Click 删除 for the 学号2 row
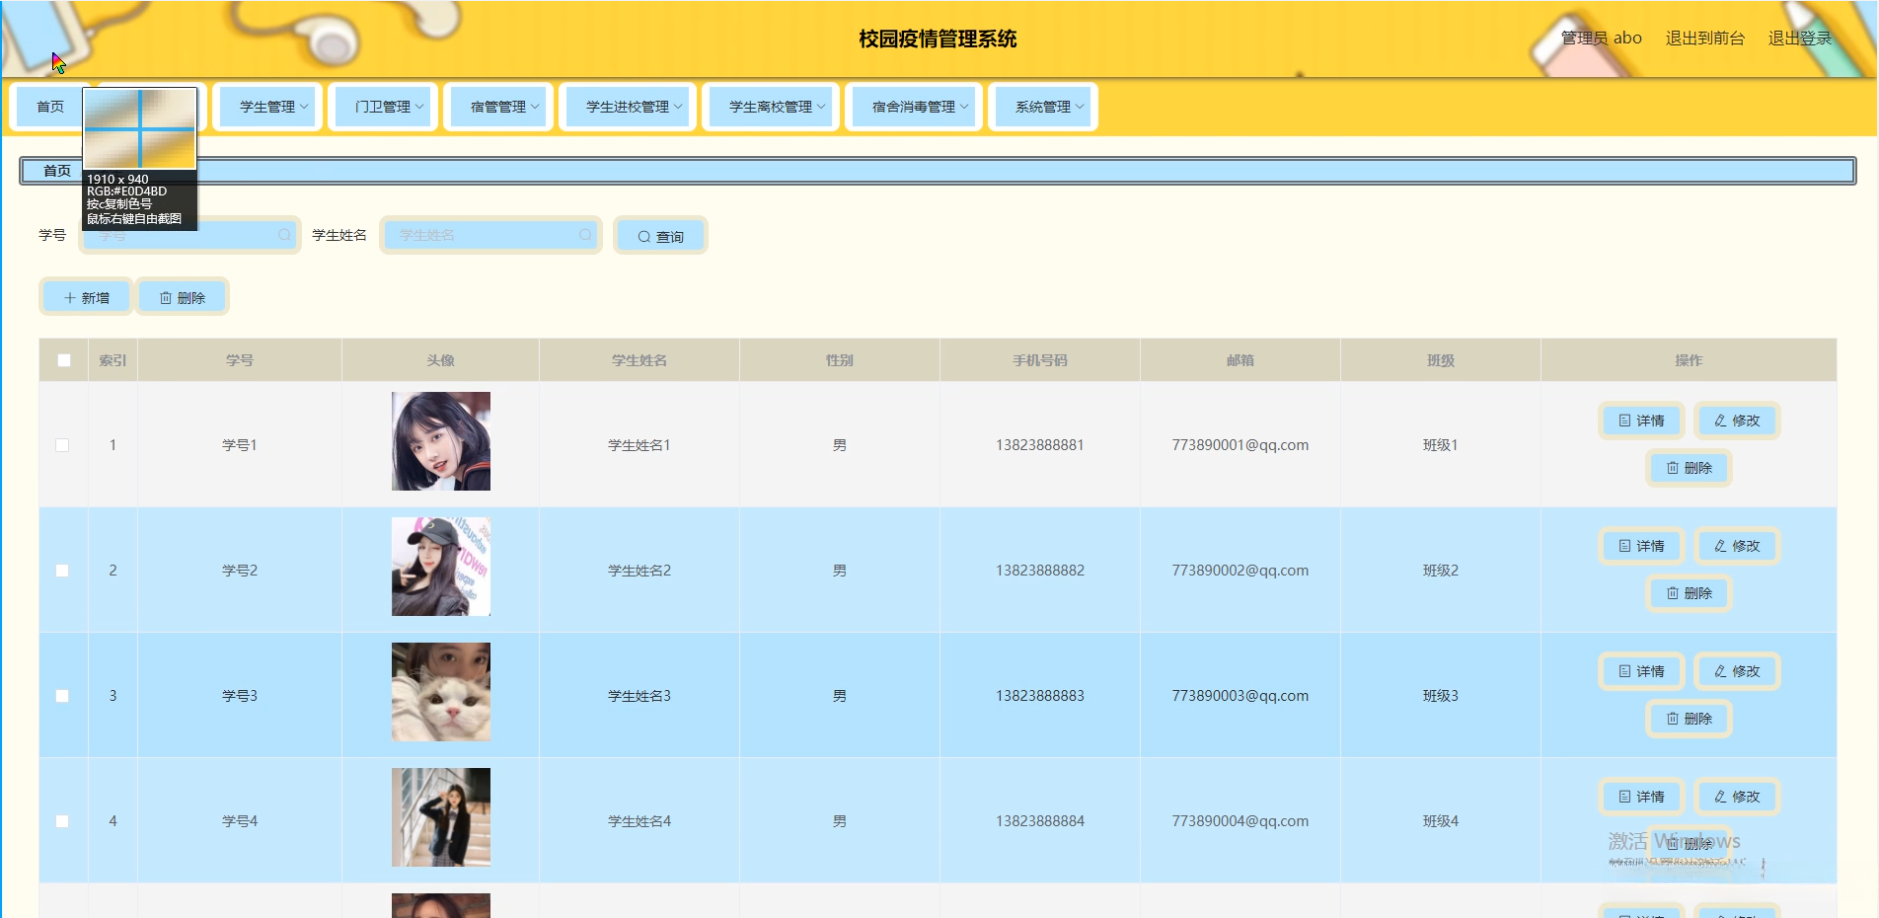The height and width of the screenshot is (918, 1879). click(1689, 593)
